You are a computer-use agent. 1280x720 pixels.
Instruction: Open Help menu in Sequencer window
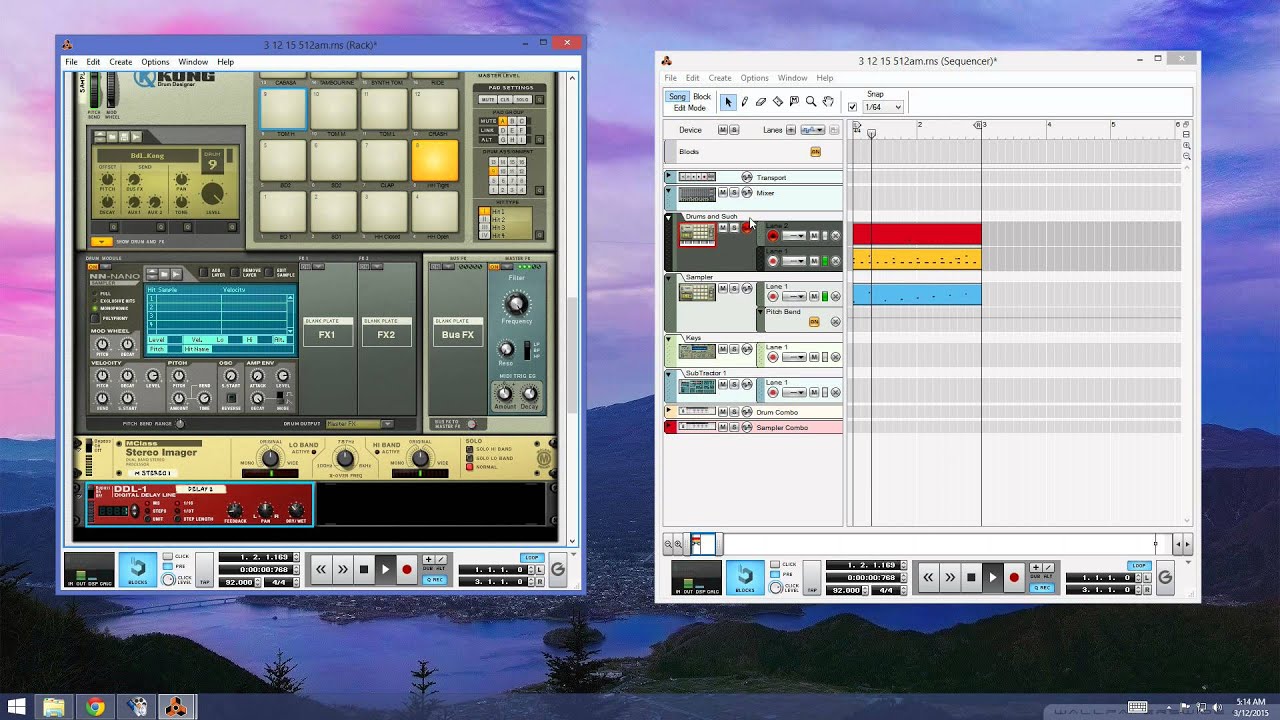[x=824, y=78]
